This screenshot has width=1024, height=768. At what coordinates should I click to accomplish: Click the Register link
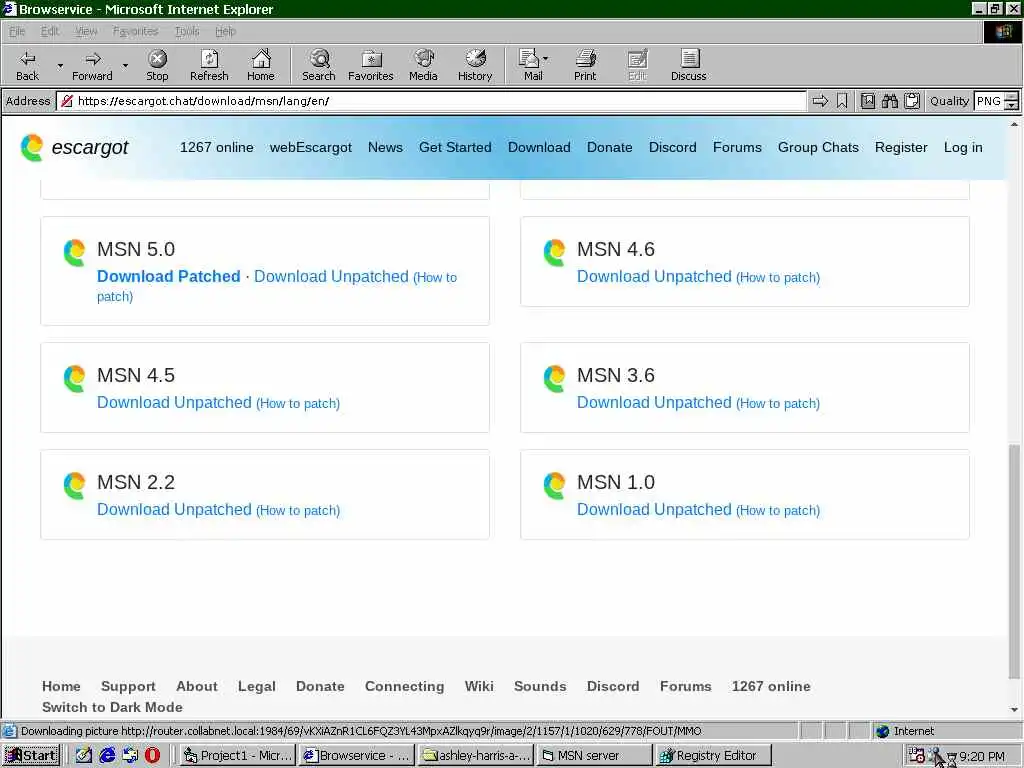pyautogui.click(x=901, y=148)
